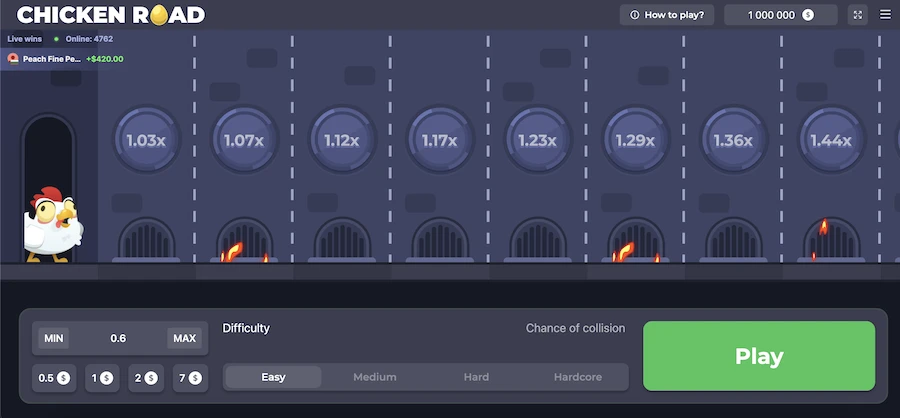
Task: Set bet to MAX
Action: click(184, 338)
